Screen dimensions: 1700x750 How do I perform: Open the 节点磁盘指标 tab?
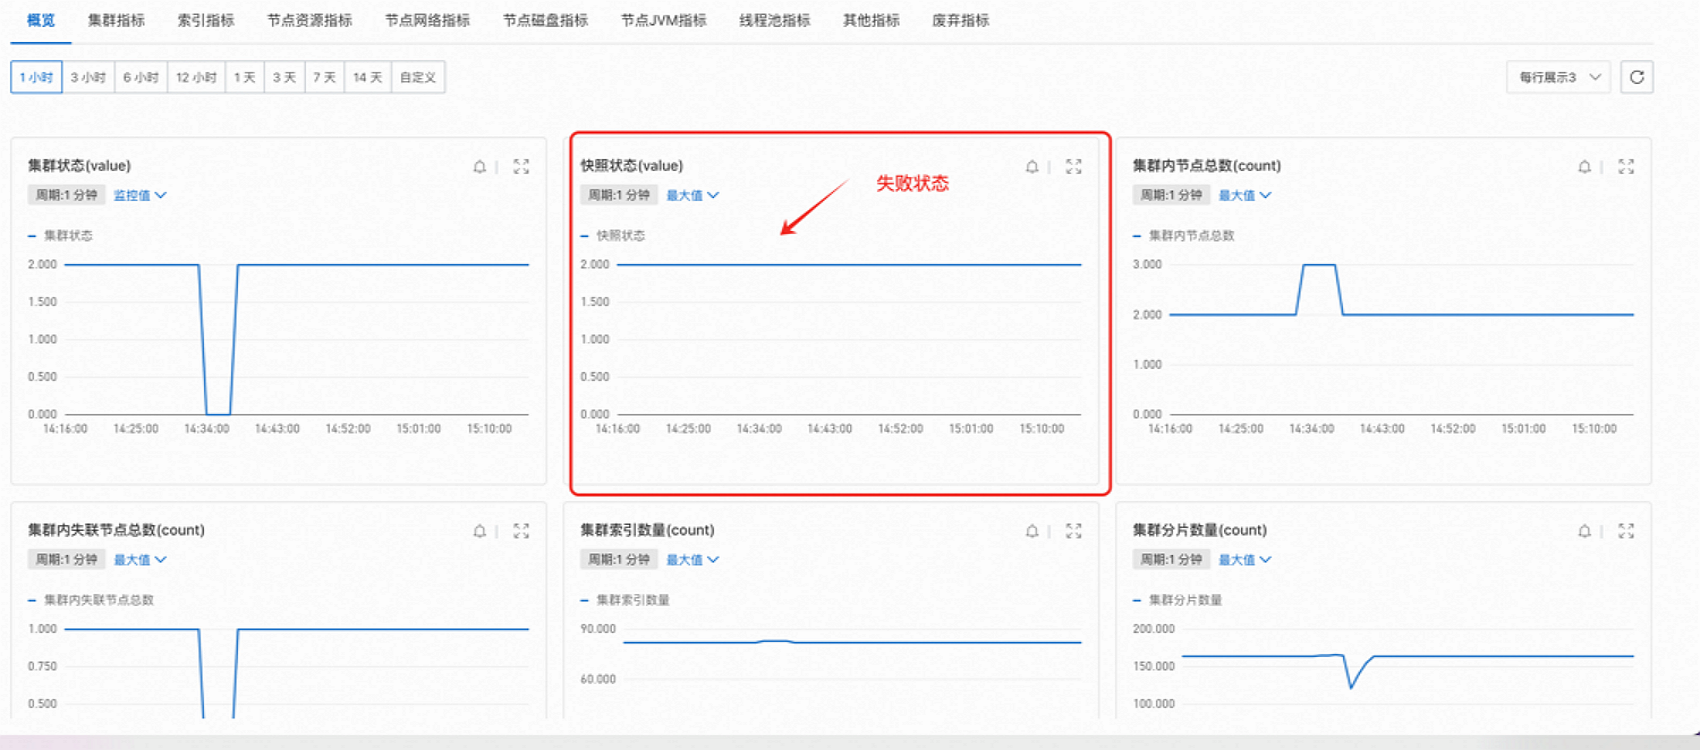click(x=546, y=20)
